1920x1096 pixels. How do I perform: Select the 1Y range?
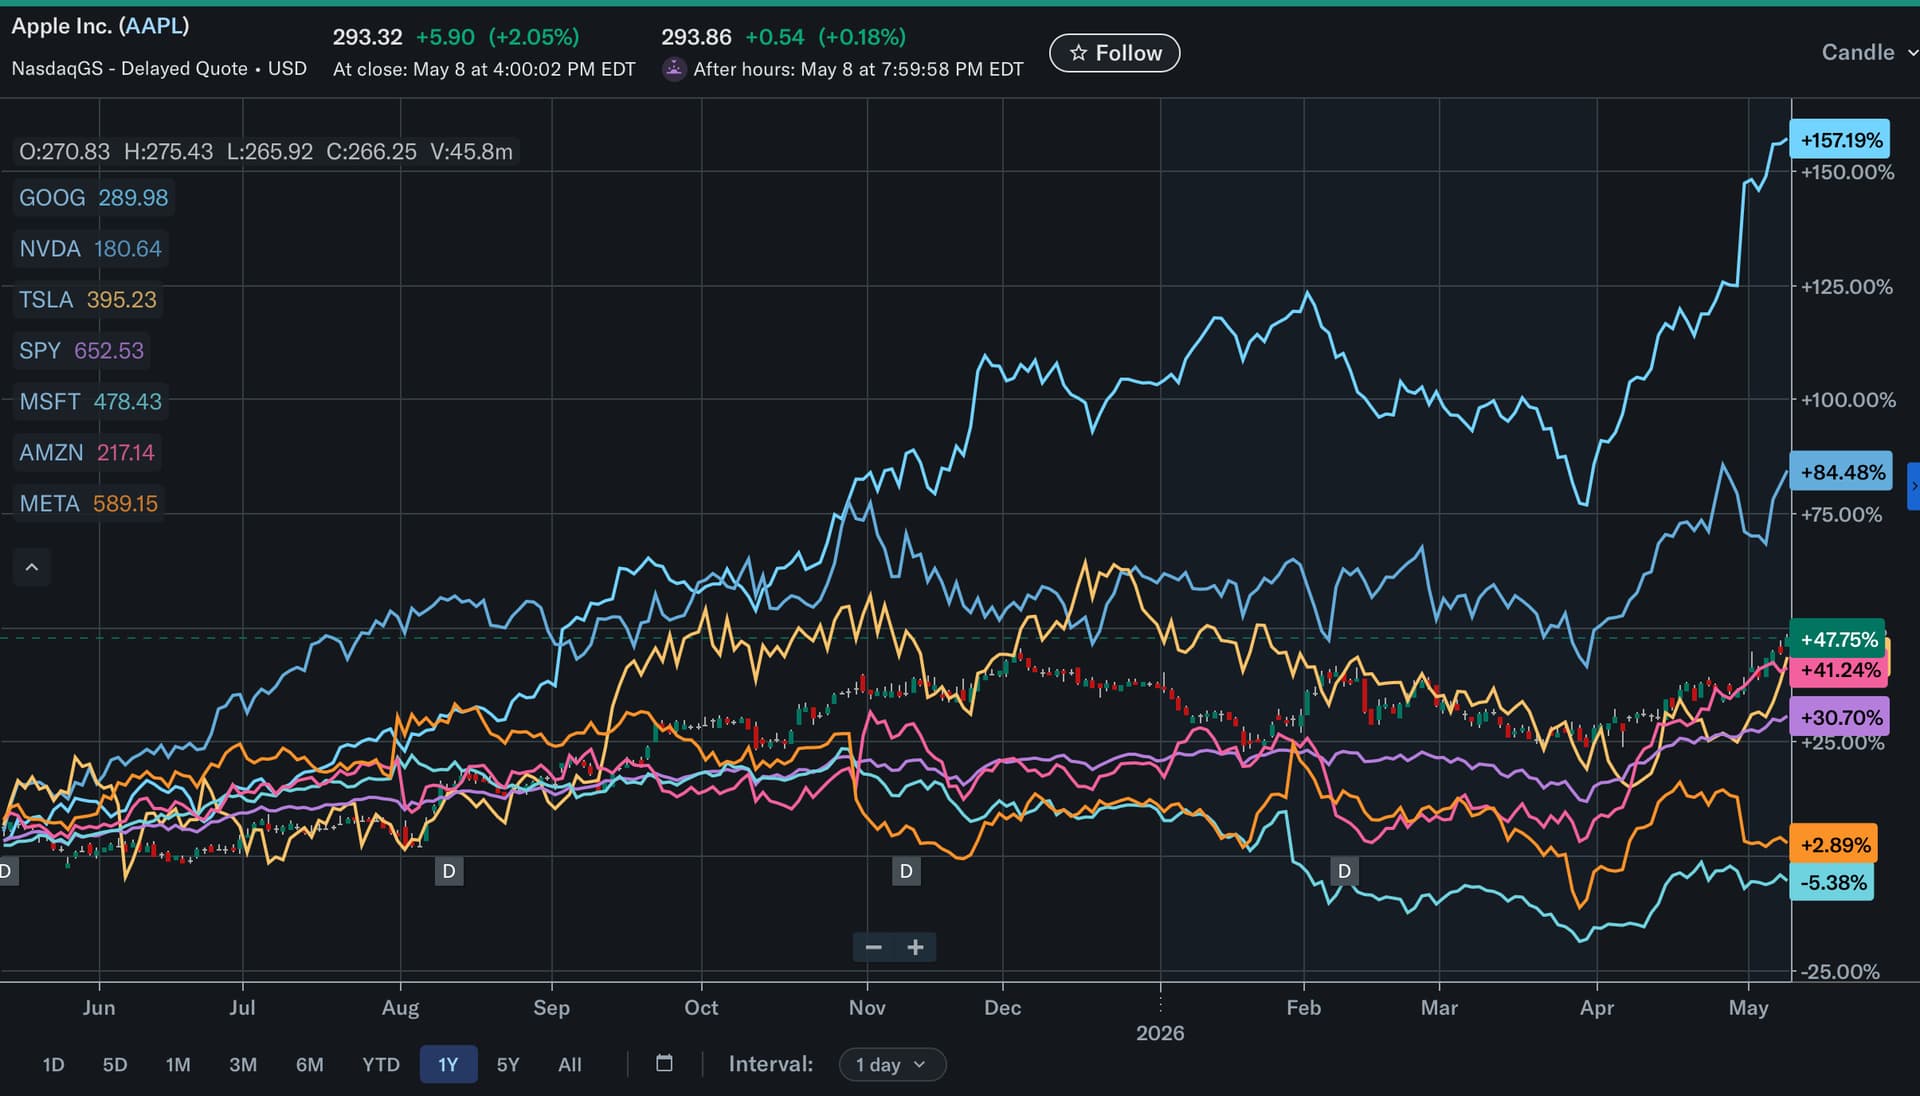[x=448, y=1064]
